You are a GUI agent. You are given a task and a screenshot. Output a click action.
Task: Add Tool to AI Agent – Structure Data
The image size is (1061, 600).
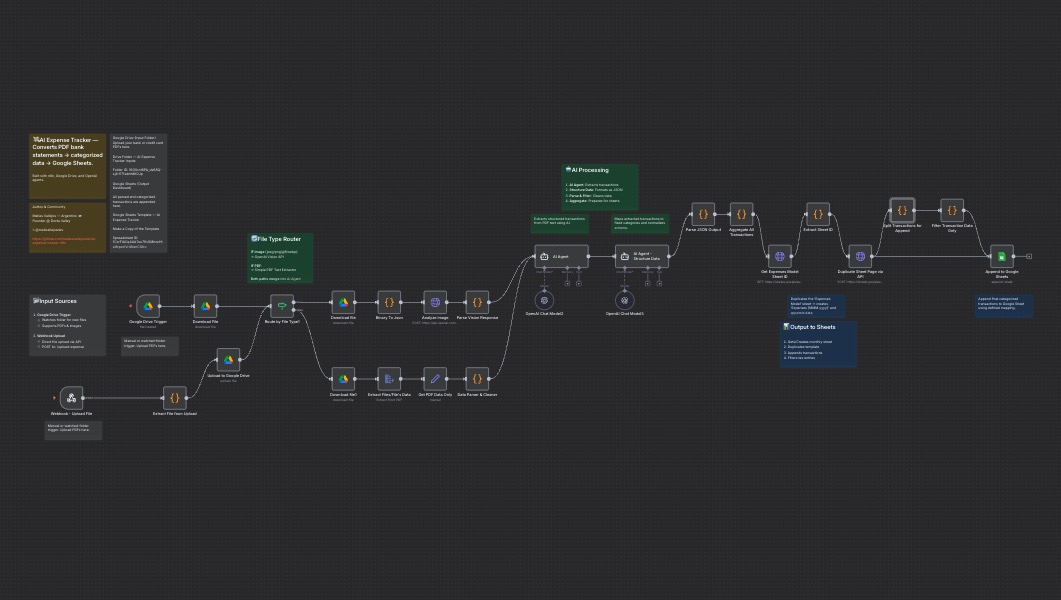659,283
